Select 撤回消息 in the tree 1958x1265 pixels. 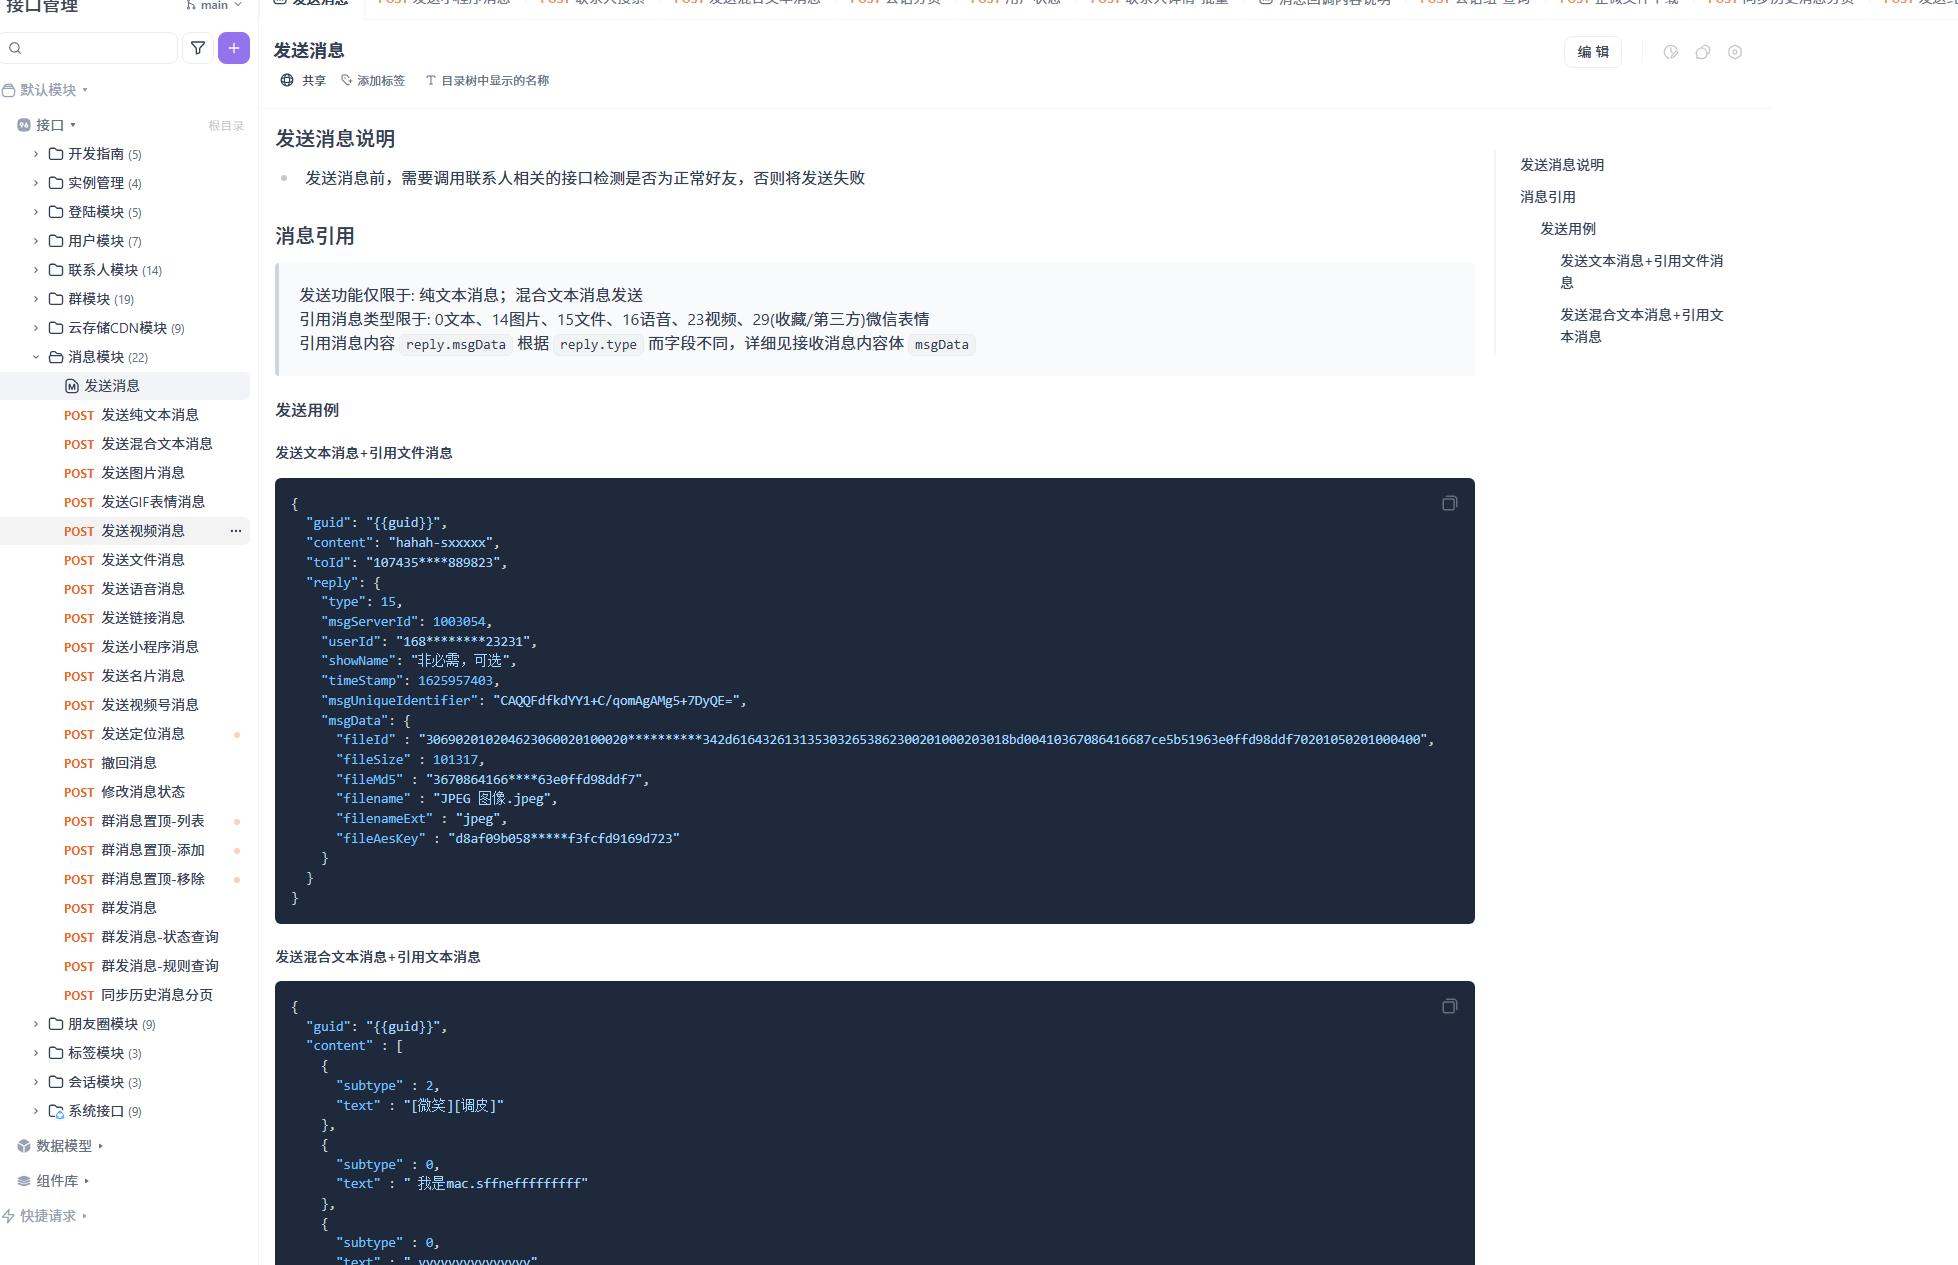(128, 763)
